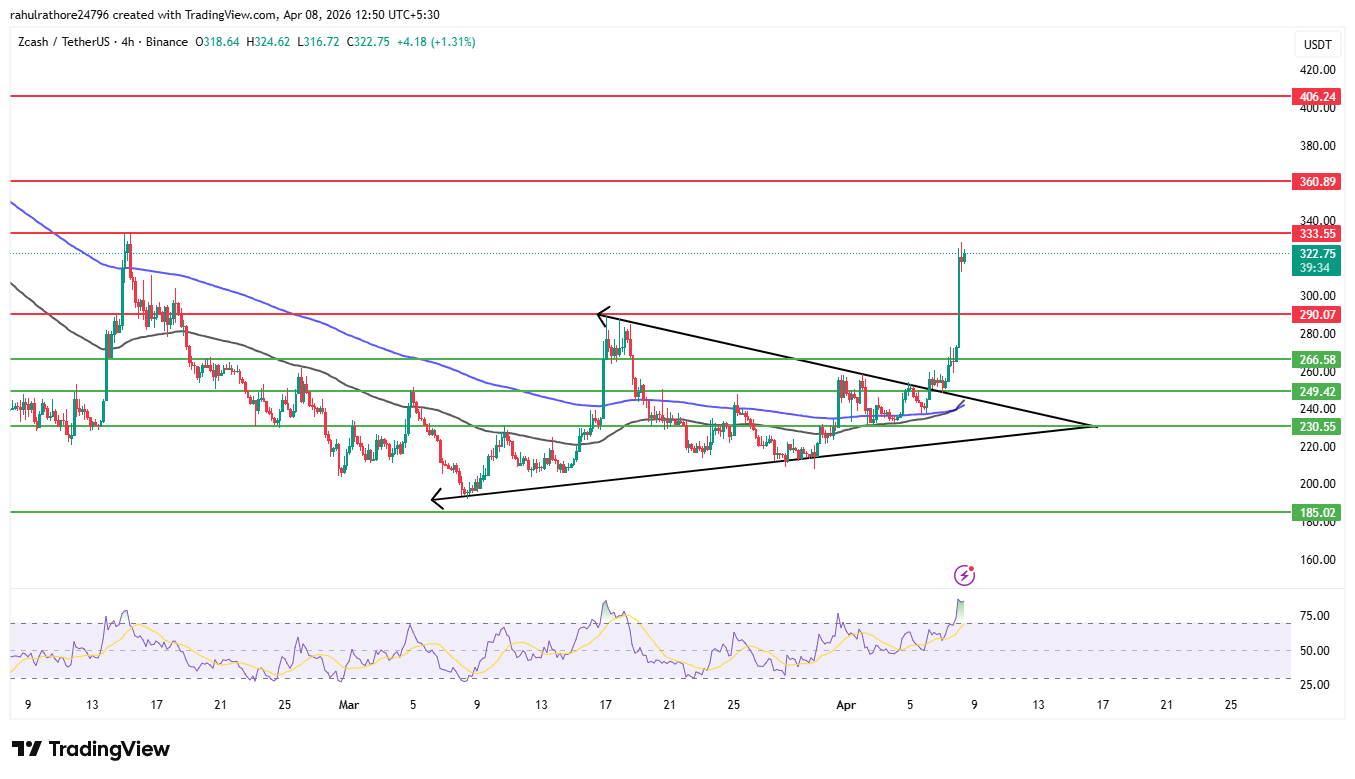Screen dimensions: 1355x779
Task: Select the green 249.42 price level label
Action: pos(1316,391)
